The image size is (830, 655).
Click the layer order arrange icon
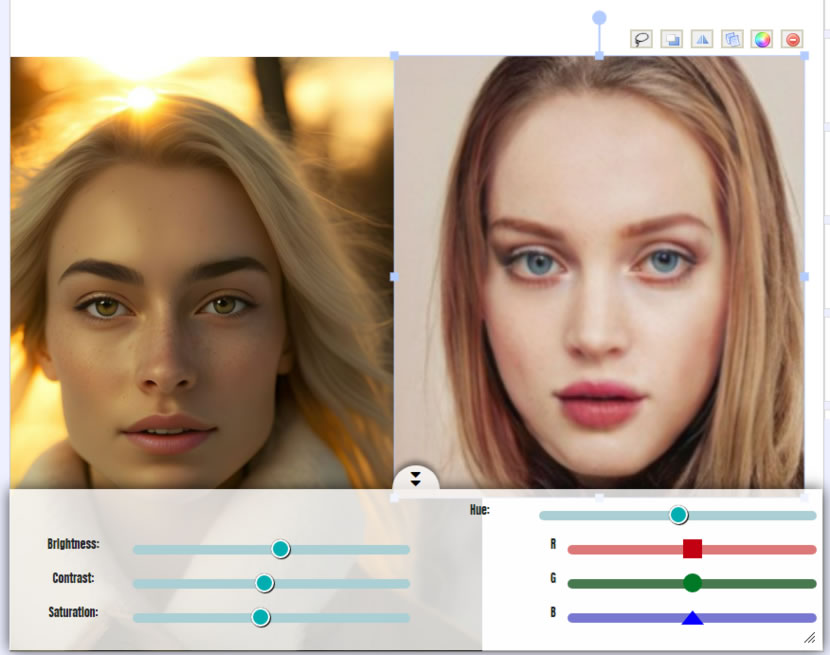672,39
